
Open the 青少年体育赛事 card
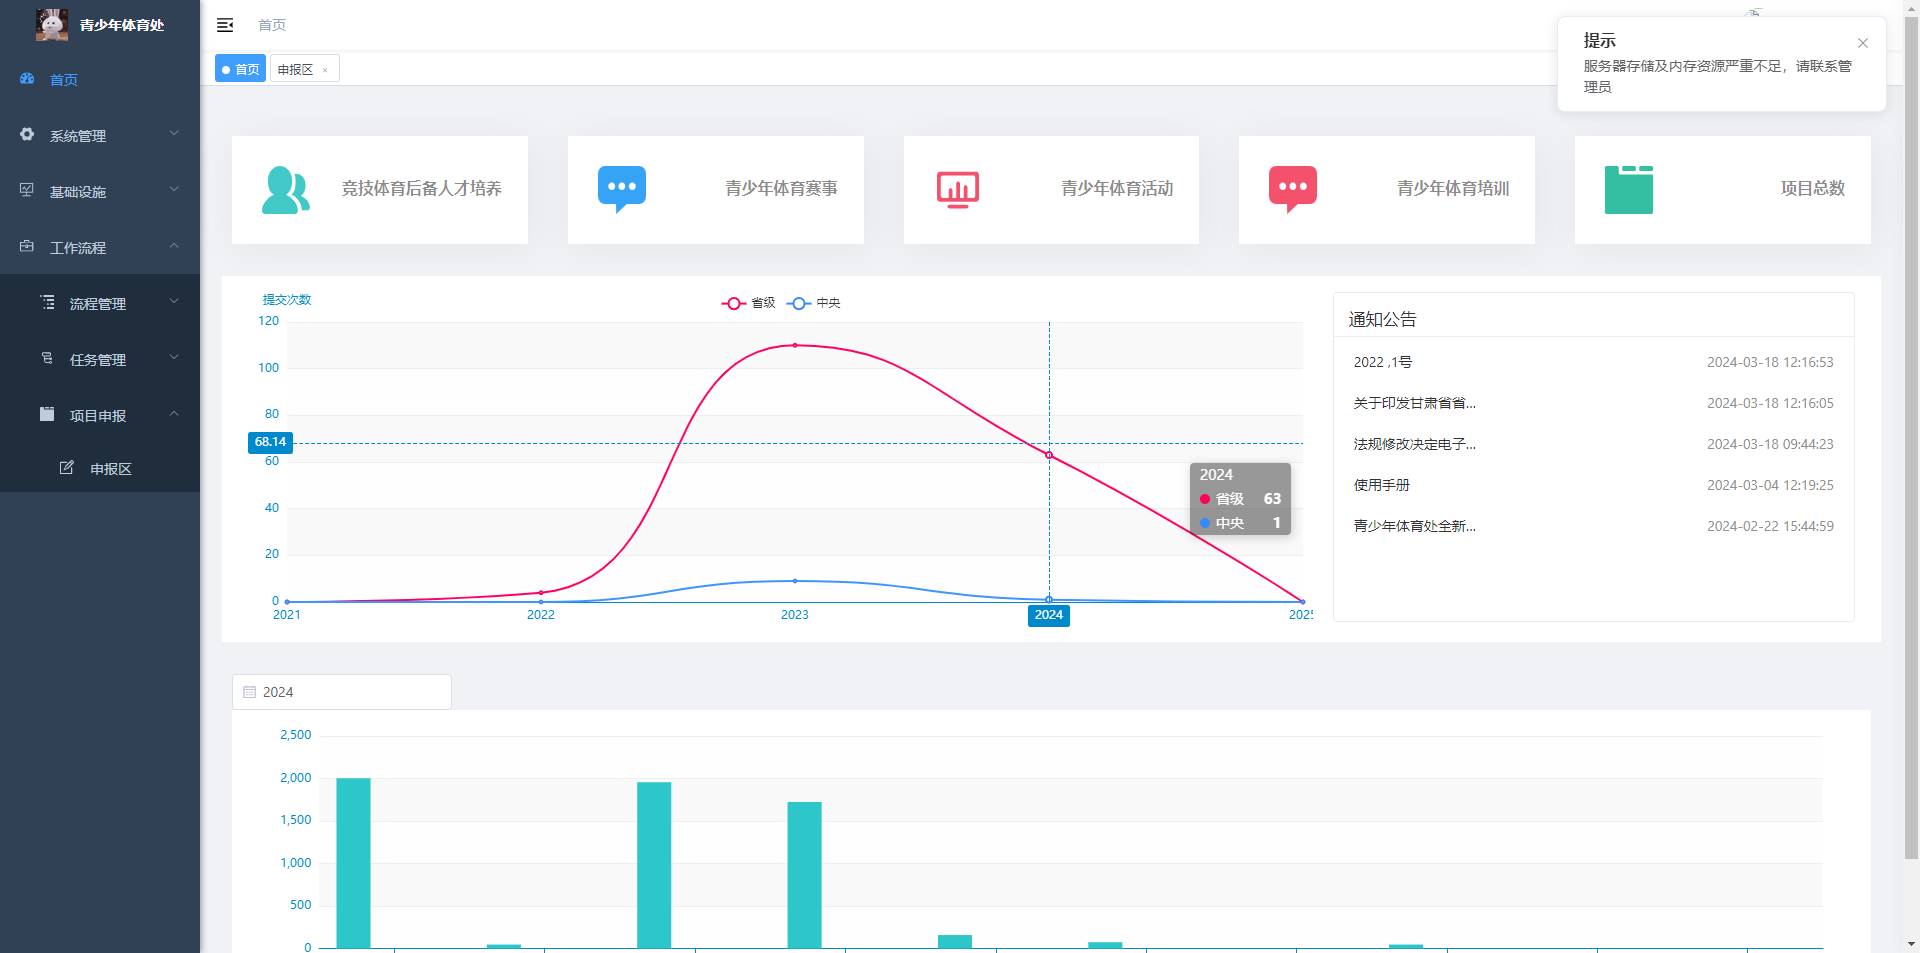[x=716, y=190]
